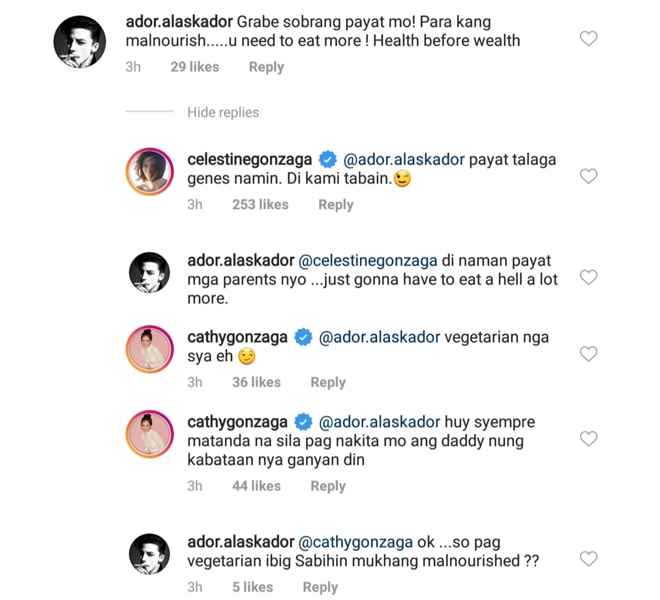The image size is (660, 600).
Task: Like the last ador.alaskador malnourished reply
Action: click(x=588, y=559)
